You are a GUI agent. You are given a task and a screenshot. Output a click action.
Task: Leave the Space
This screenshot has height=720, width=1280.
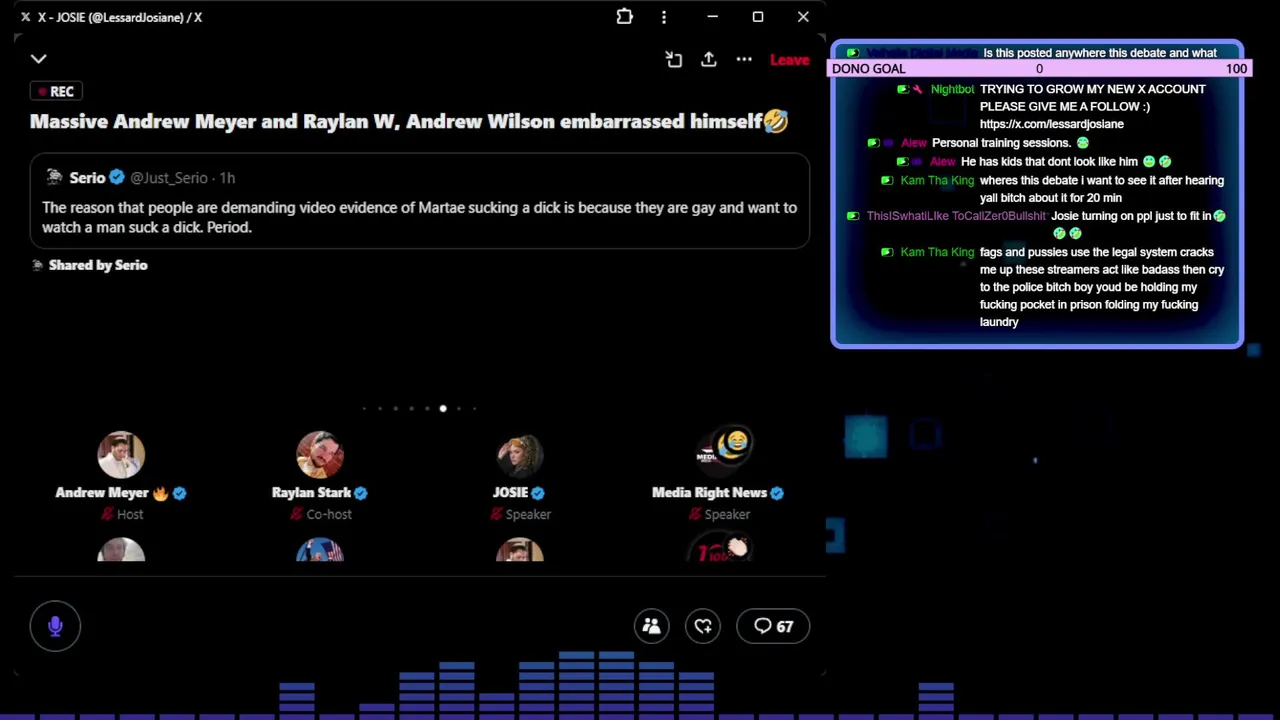pos(789,60)
